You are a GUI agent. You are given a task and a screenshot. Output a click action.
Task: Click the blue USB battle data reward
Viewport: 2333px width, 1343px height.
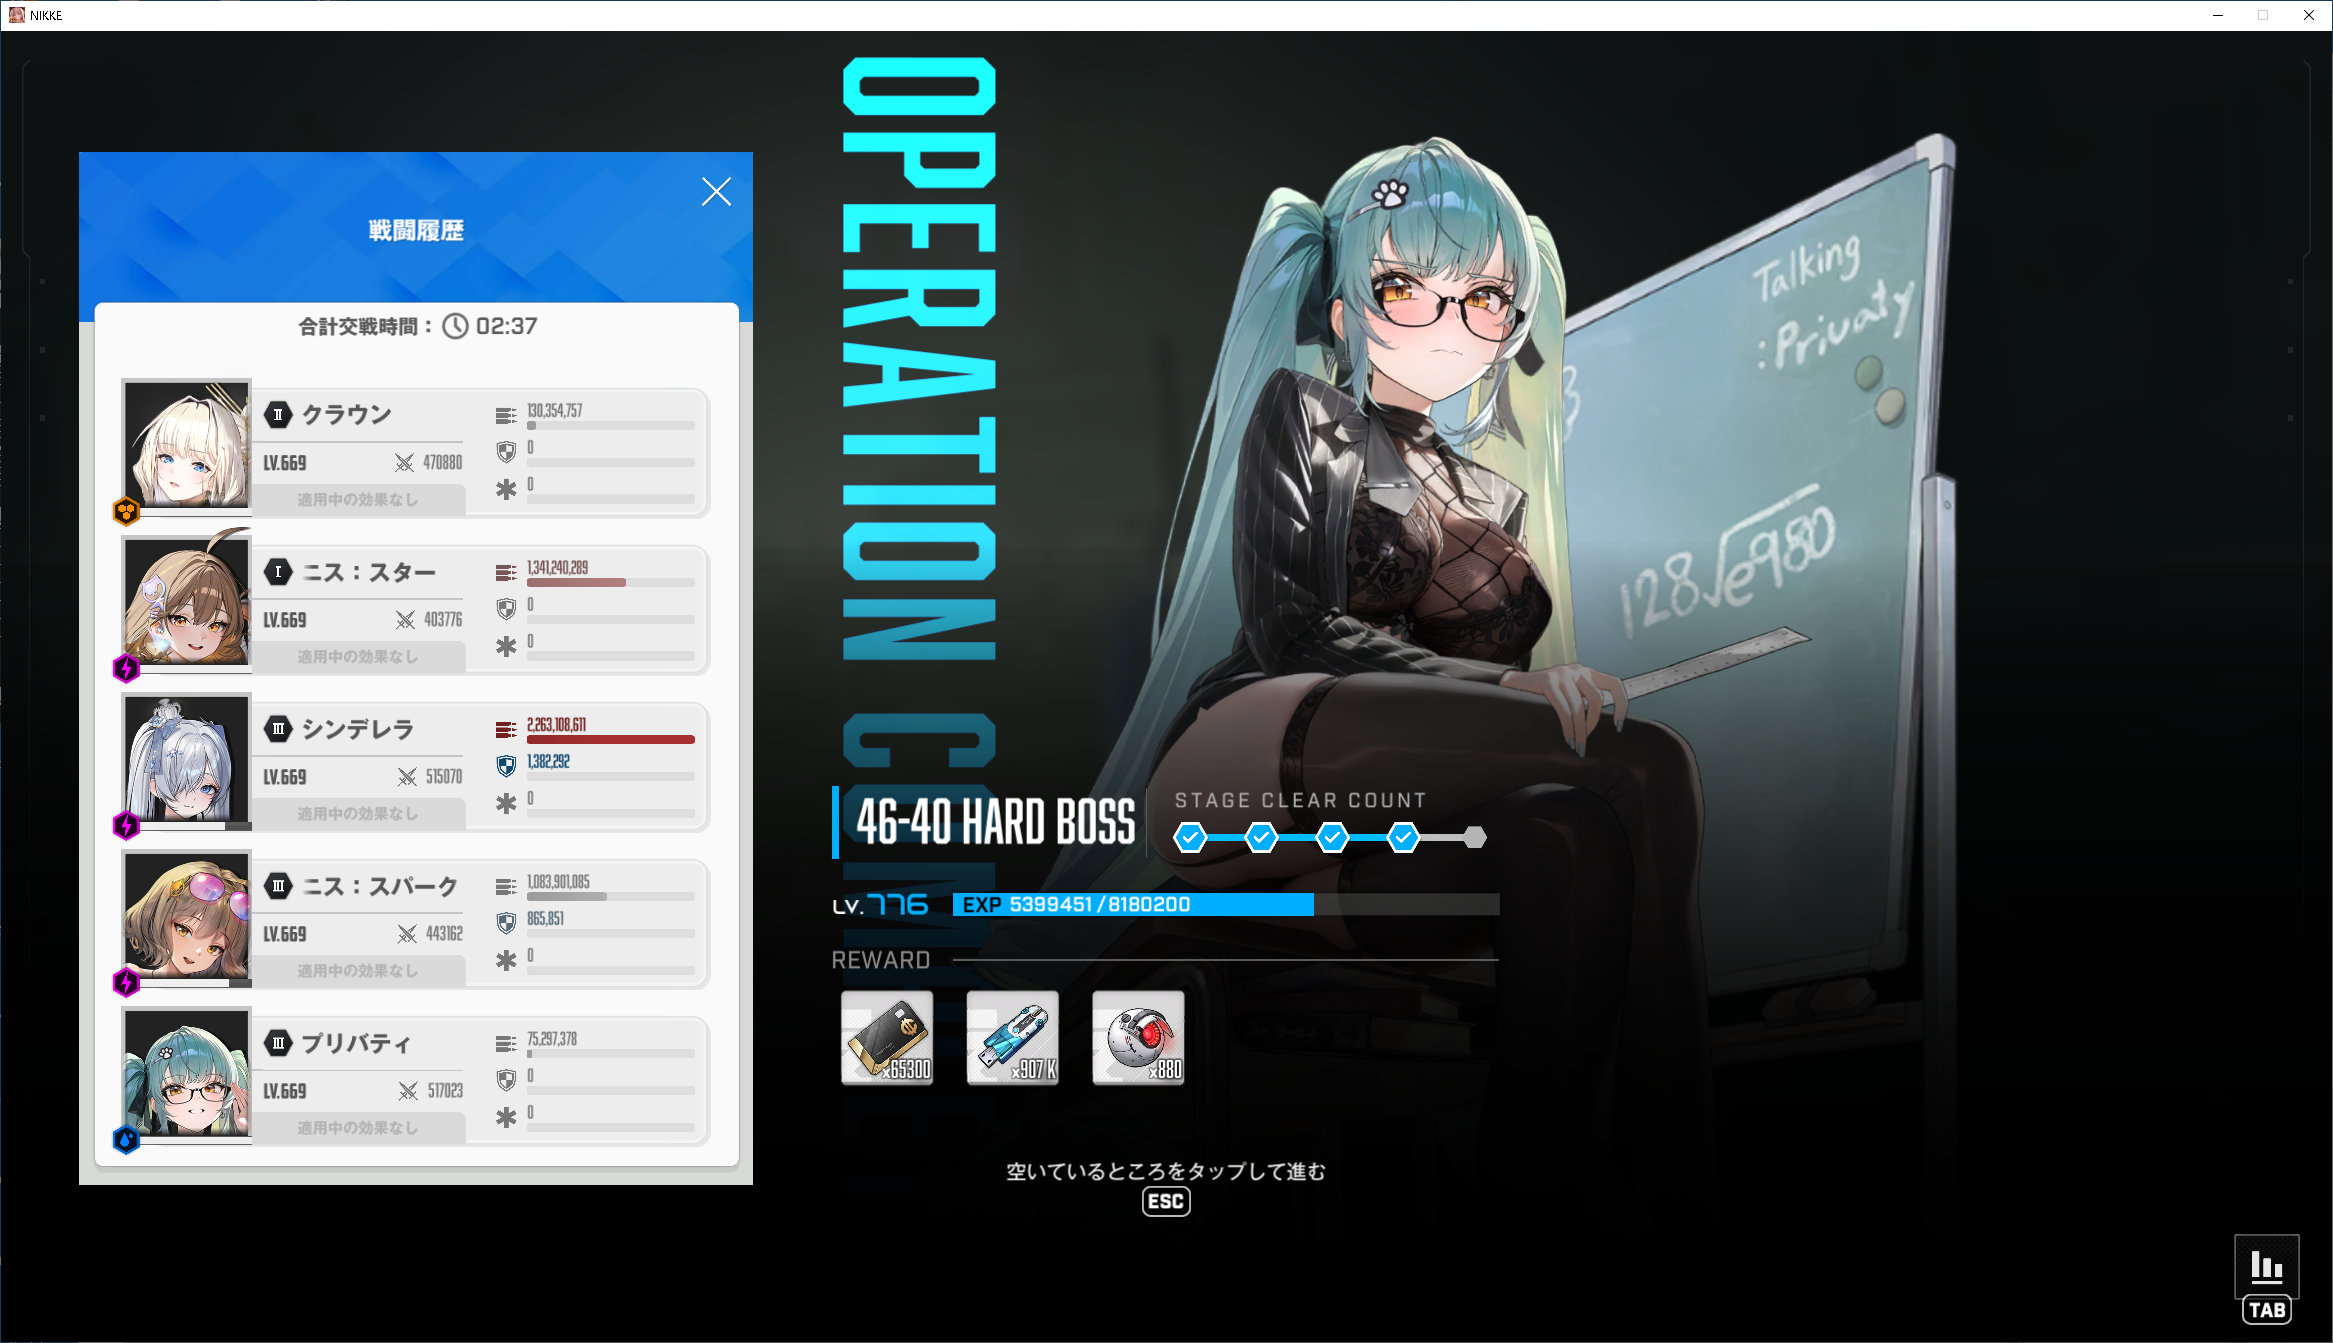(x=1012, y=1037)
